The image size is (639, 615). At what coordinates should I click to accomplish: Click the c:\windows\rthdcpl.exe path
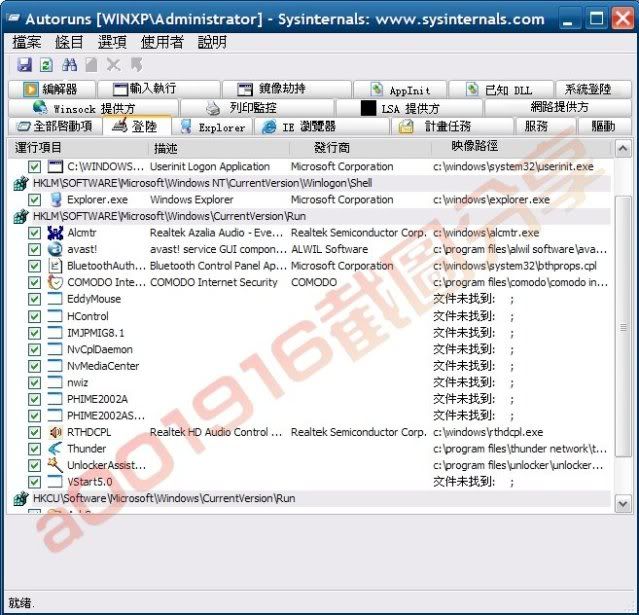coord(488,432)
